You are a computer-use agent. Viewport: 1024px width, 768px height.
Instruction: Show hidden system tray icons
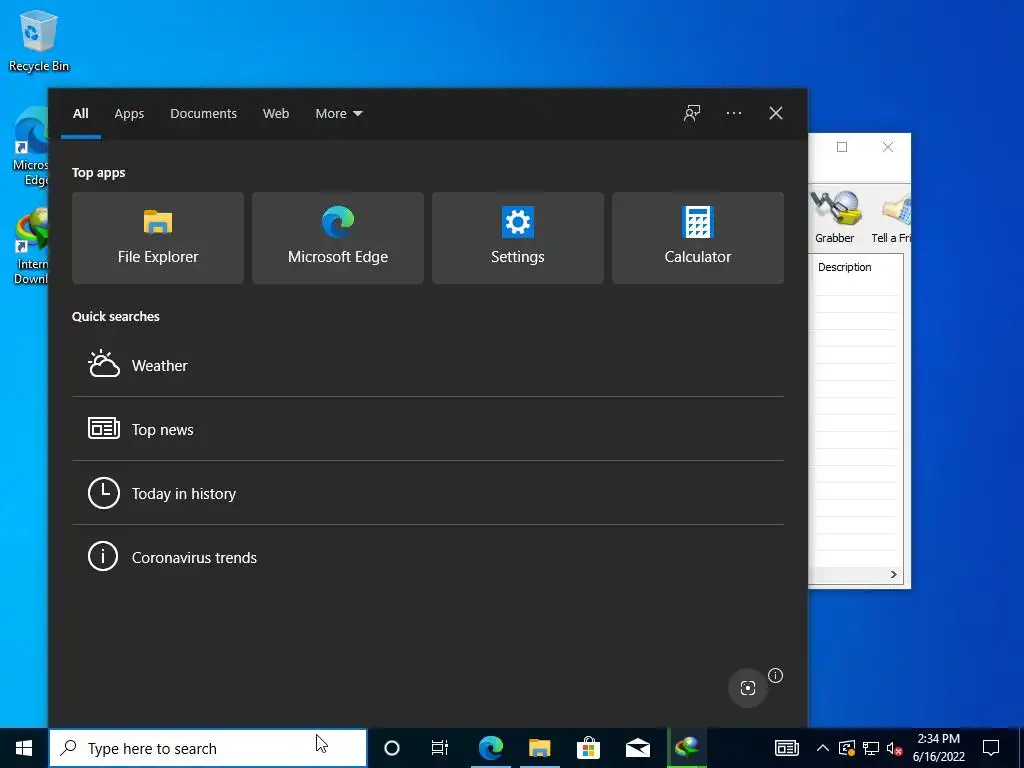pos(823,748)
